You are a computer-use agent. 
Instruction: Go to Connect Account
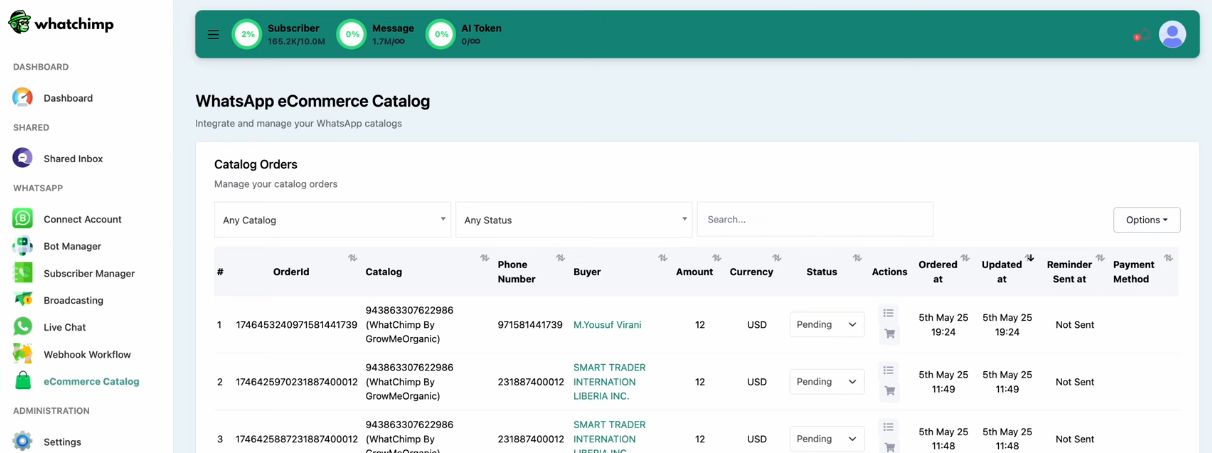[x=83, y=219]
